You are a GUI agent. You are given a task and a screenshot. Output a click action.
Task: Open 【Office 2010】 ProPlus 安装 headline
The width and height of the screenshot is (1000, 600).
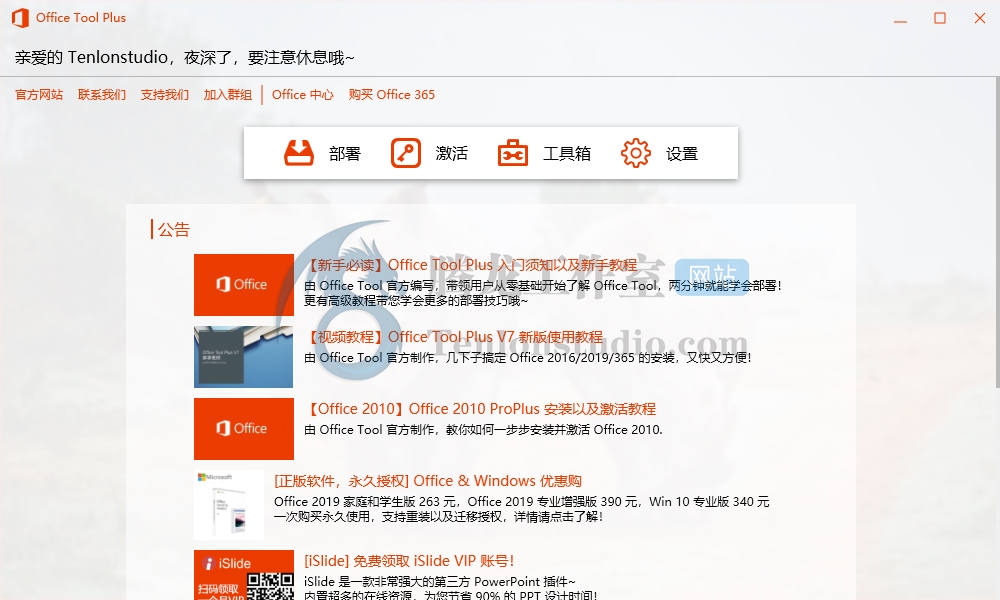480,409
